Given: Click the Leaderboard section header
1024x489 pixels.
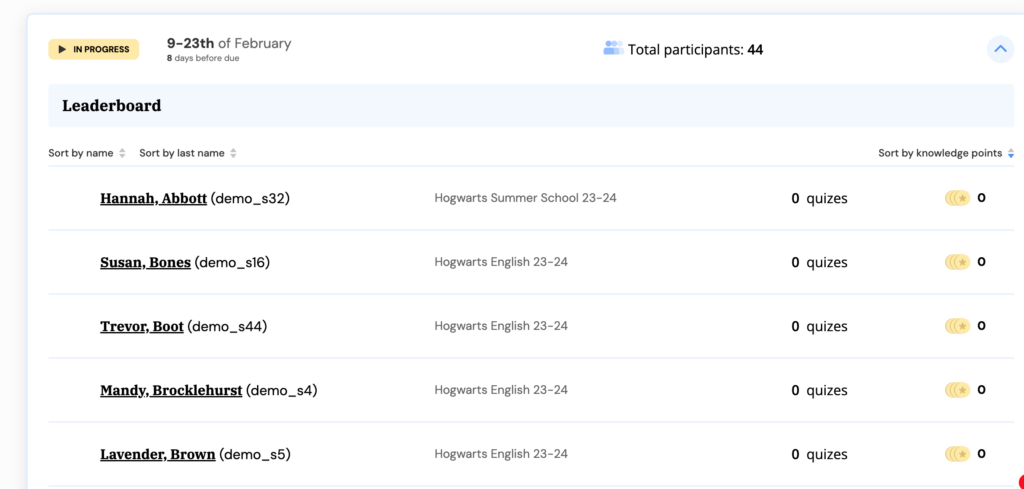Looking at the screenshot, I should 531,106.
